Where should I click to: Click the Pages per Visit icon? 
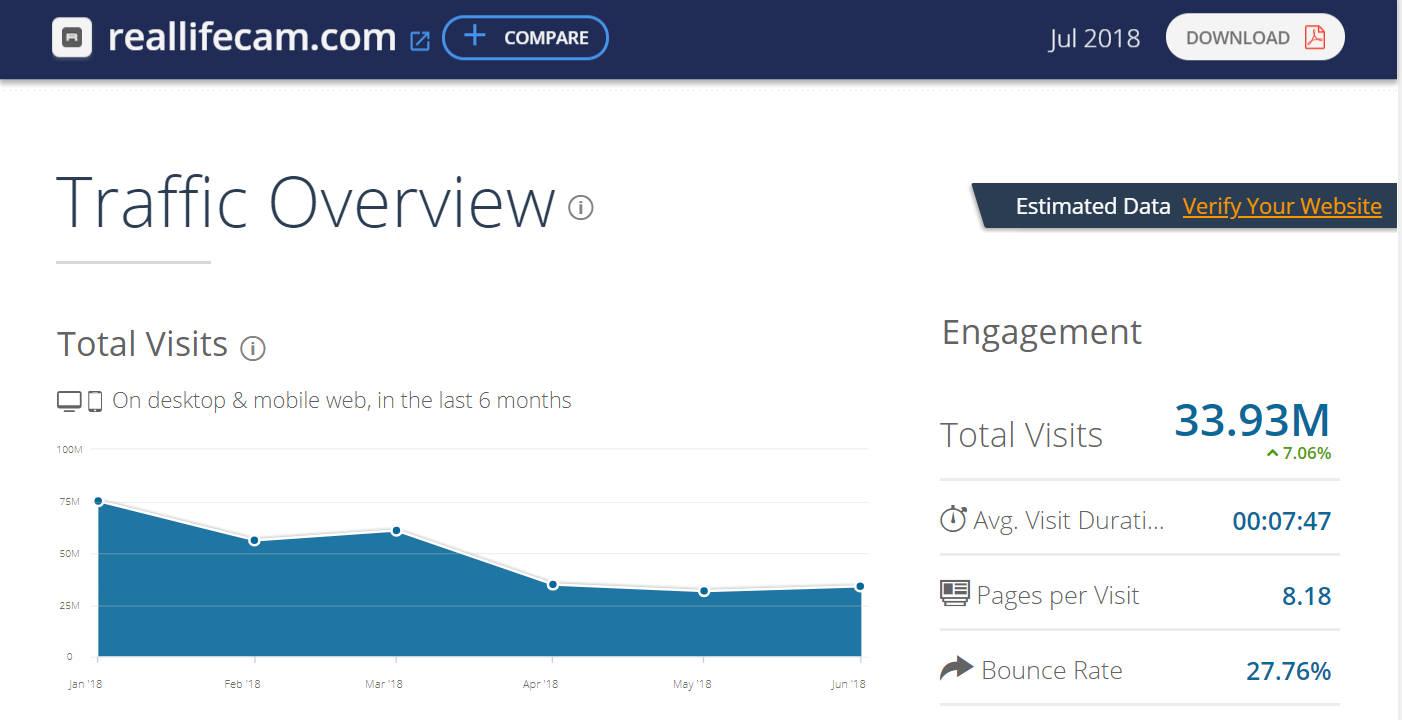click(x=955, y=594)
